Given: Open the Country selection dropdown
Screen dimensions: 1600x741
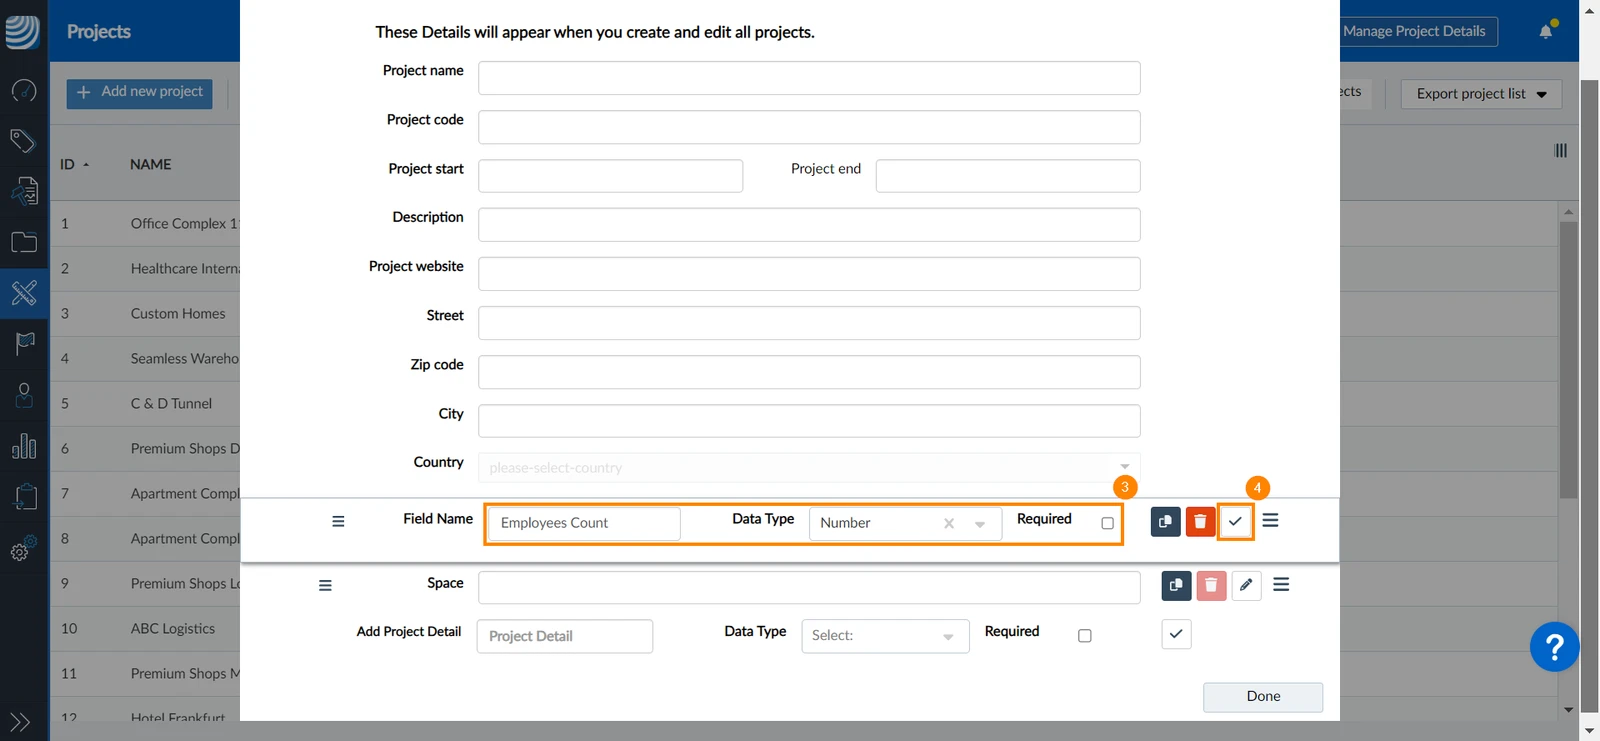Looking at the screenshot, I should (x=809, y=467).
